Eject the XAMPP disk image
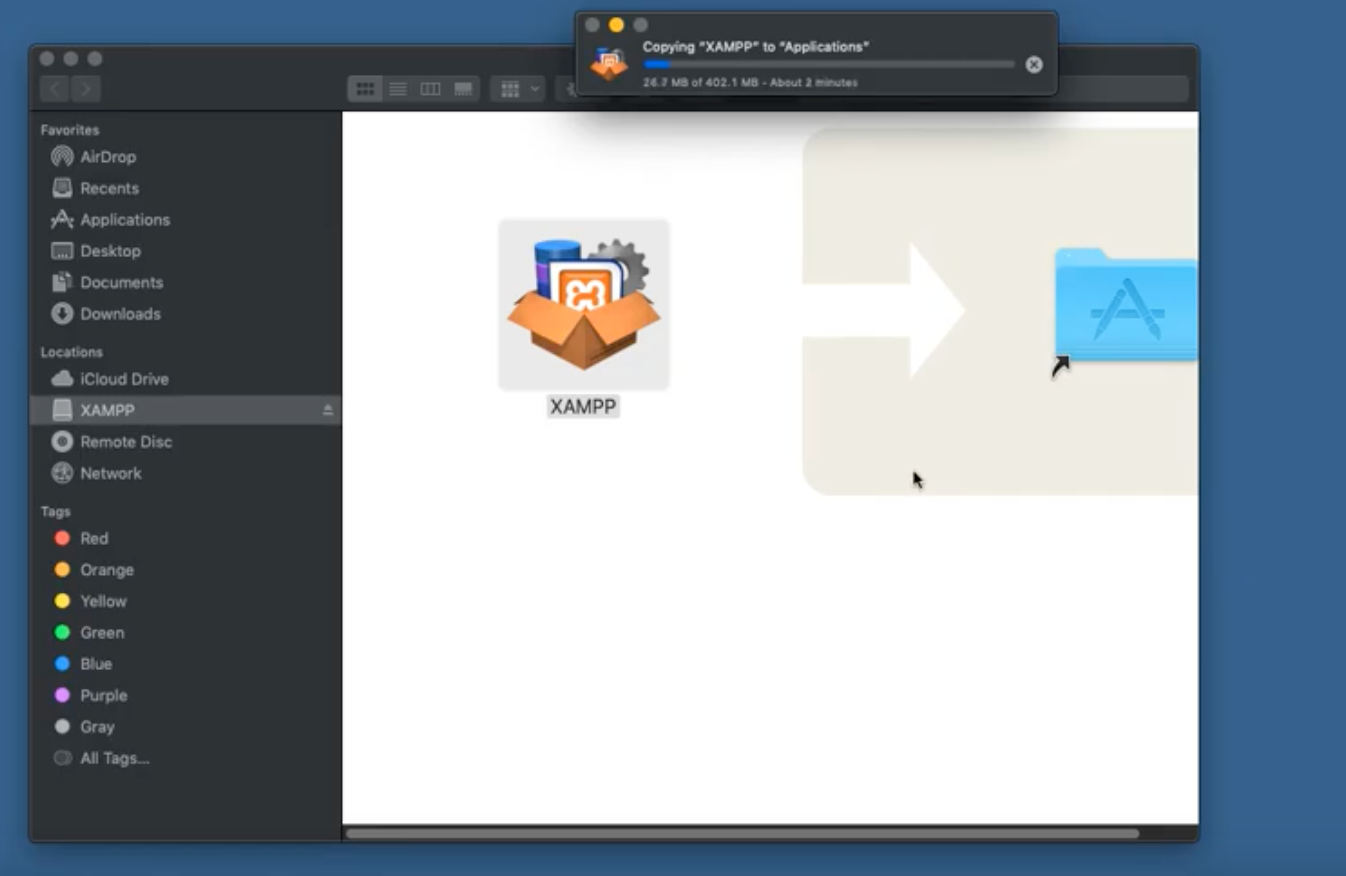The width and height of the screenshot is (1346, 876). click(328, 410)
